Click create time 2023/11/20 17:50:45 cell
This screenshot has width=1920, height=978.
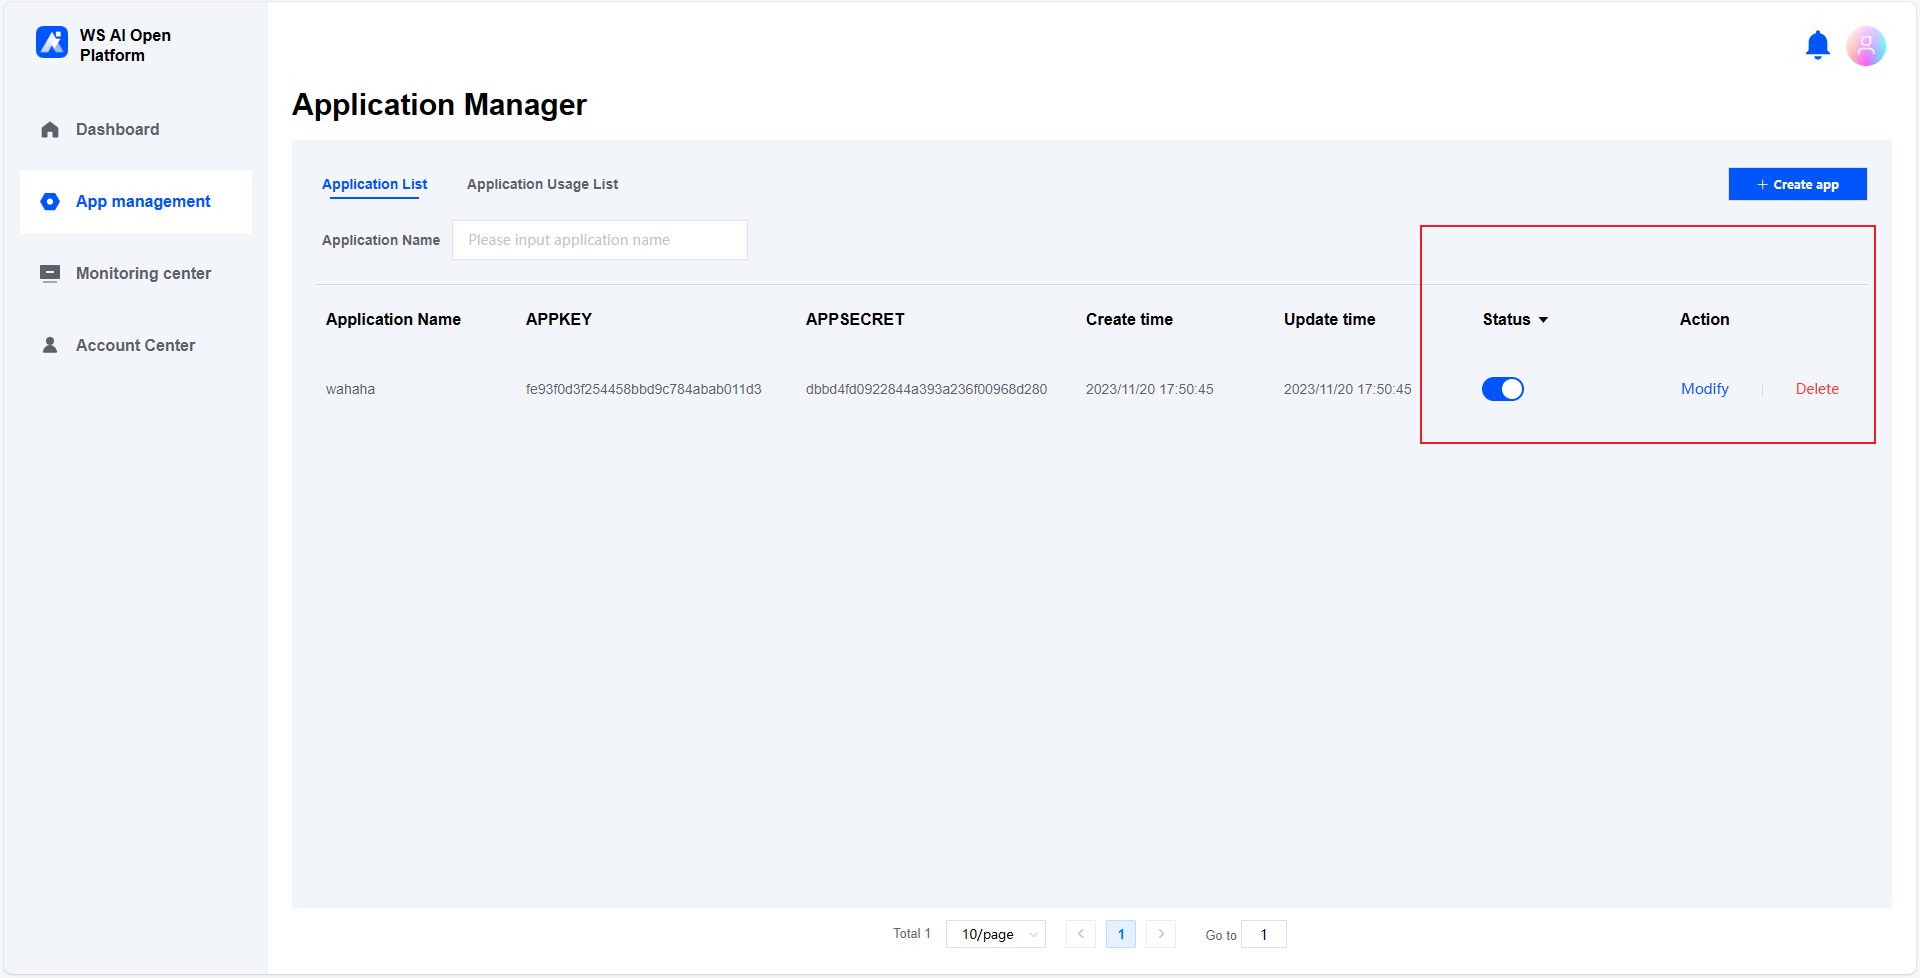coord(1149,389)
